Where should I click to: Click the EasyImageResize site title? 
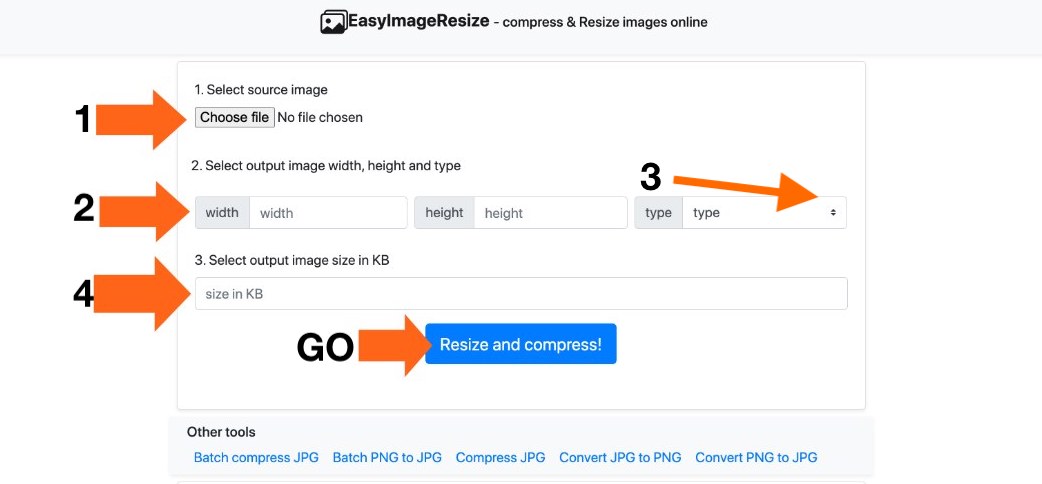click(418, 21)
